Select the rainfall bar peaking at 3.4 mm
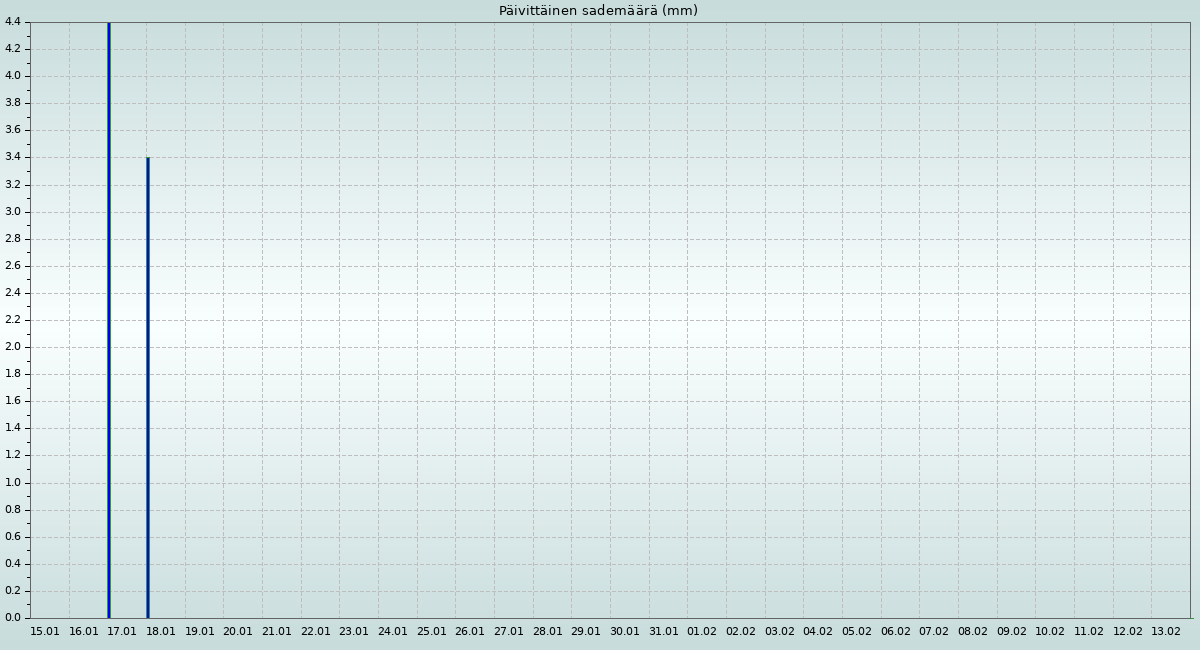 (x=148, y=388)
